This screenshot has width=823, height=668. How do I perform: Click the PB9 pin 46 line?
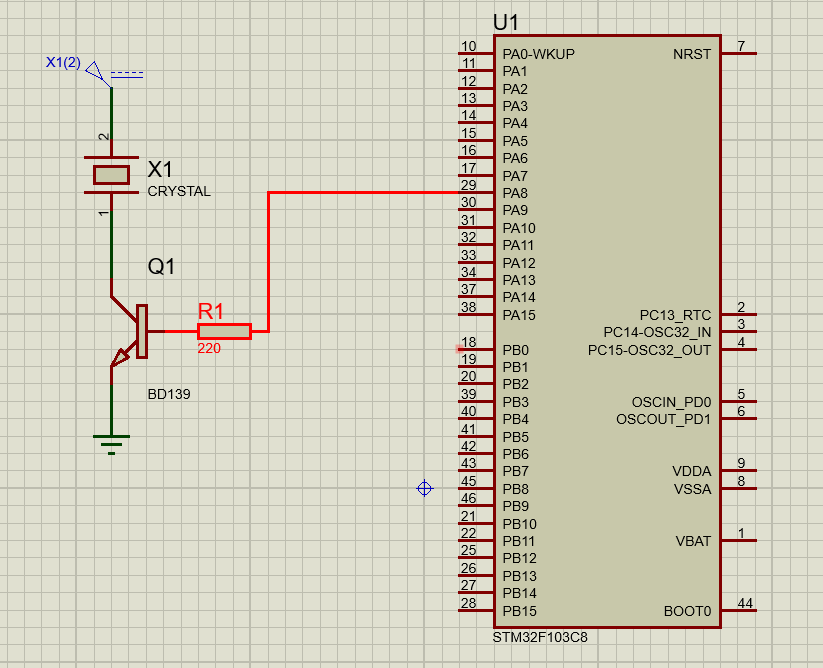[x=477, y=506]
